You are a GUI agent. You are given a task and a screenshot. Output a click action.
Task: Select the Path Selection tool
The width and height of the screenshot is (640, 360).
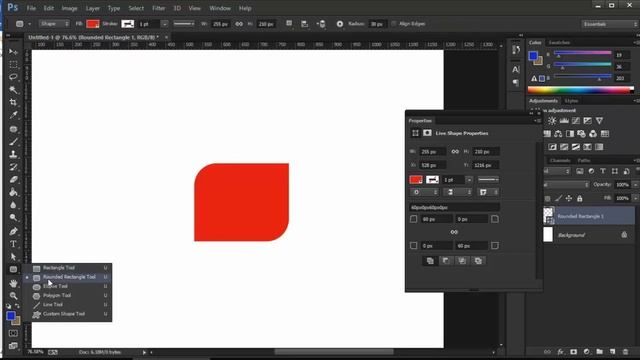(13, 257)
